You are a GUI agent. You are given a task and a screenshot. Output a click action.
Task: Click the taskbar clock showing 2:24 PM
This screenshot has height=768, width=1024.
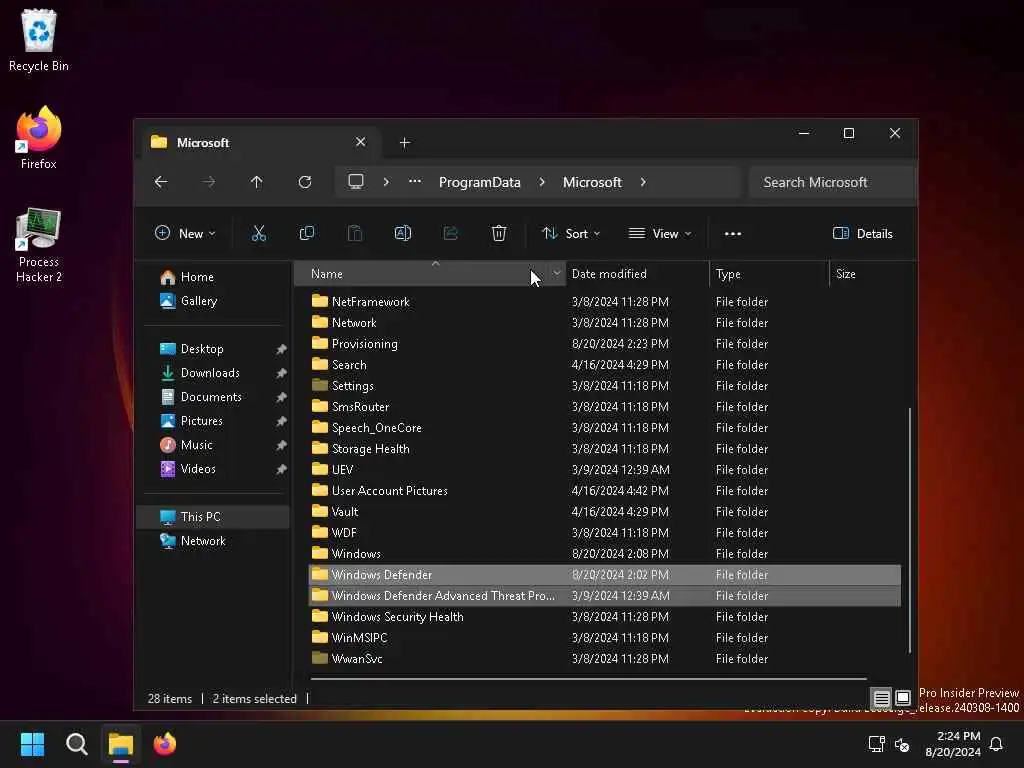coord(953,744)
